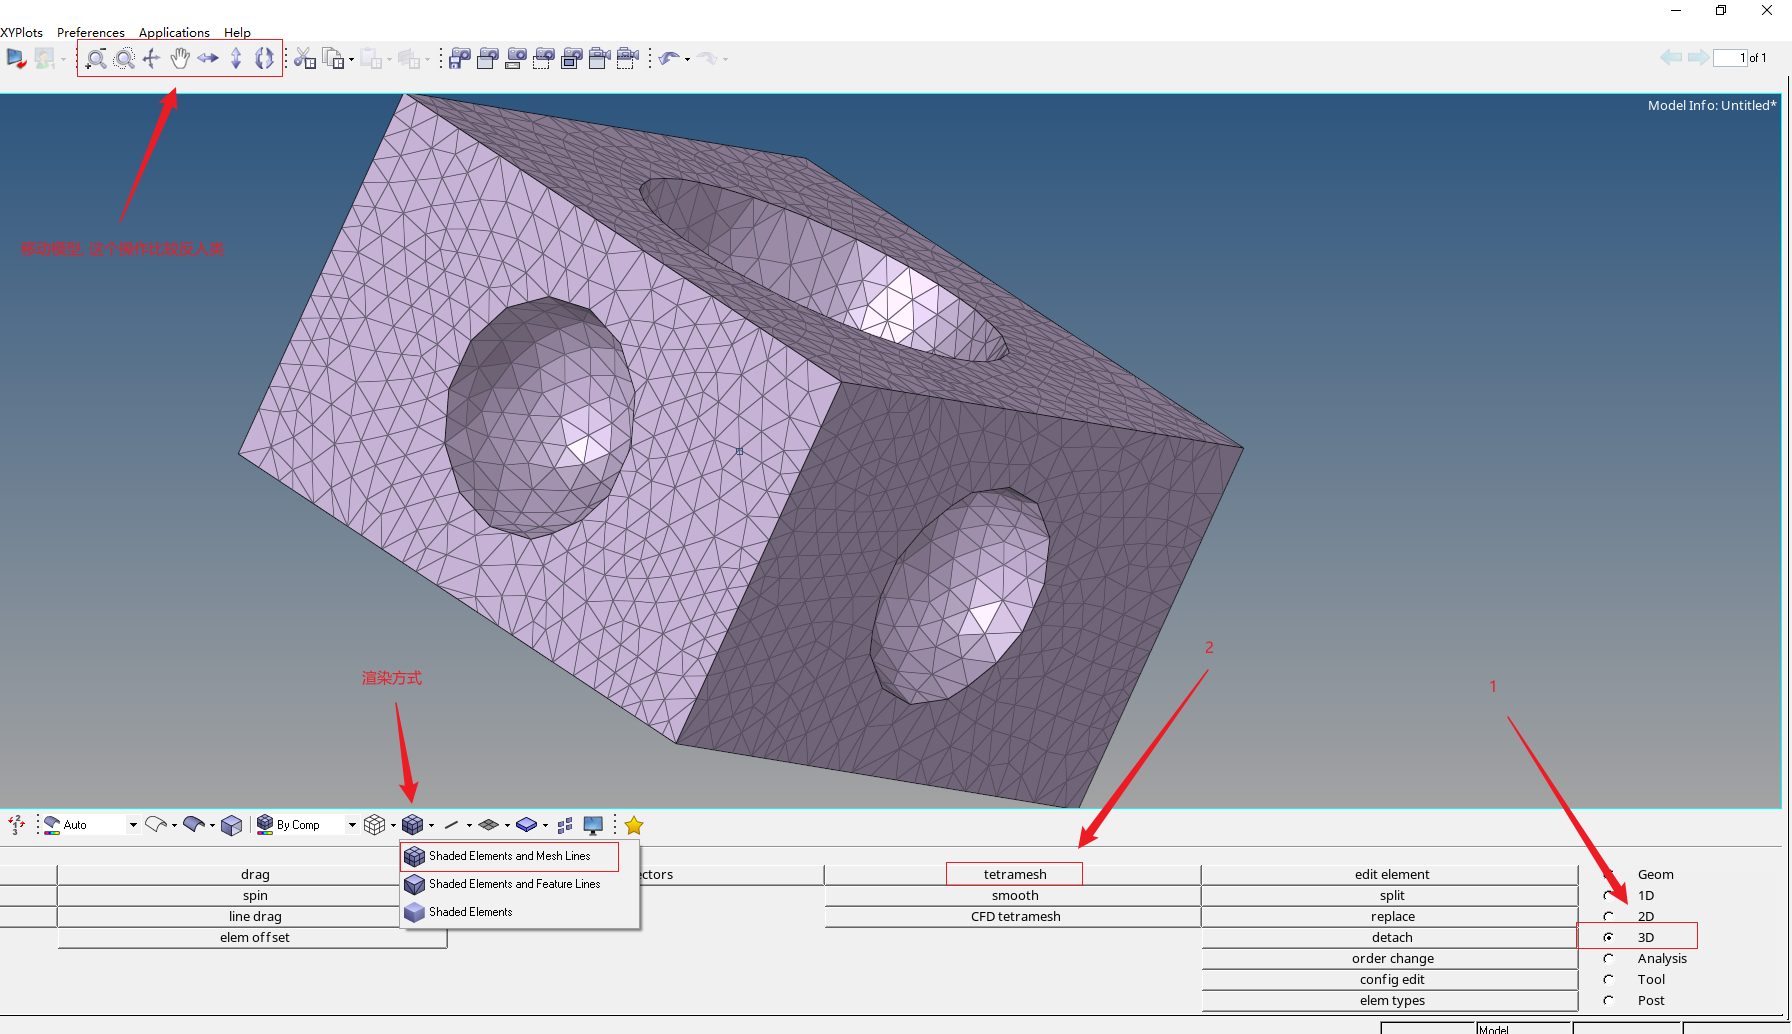The image size is (1792, 1034).
Task: Expand wireframe geometry dropdown arrow
Action: [174, 826]
